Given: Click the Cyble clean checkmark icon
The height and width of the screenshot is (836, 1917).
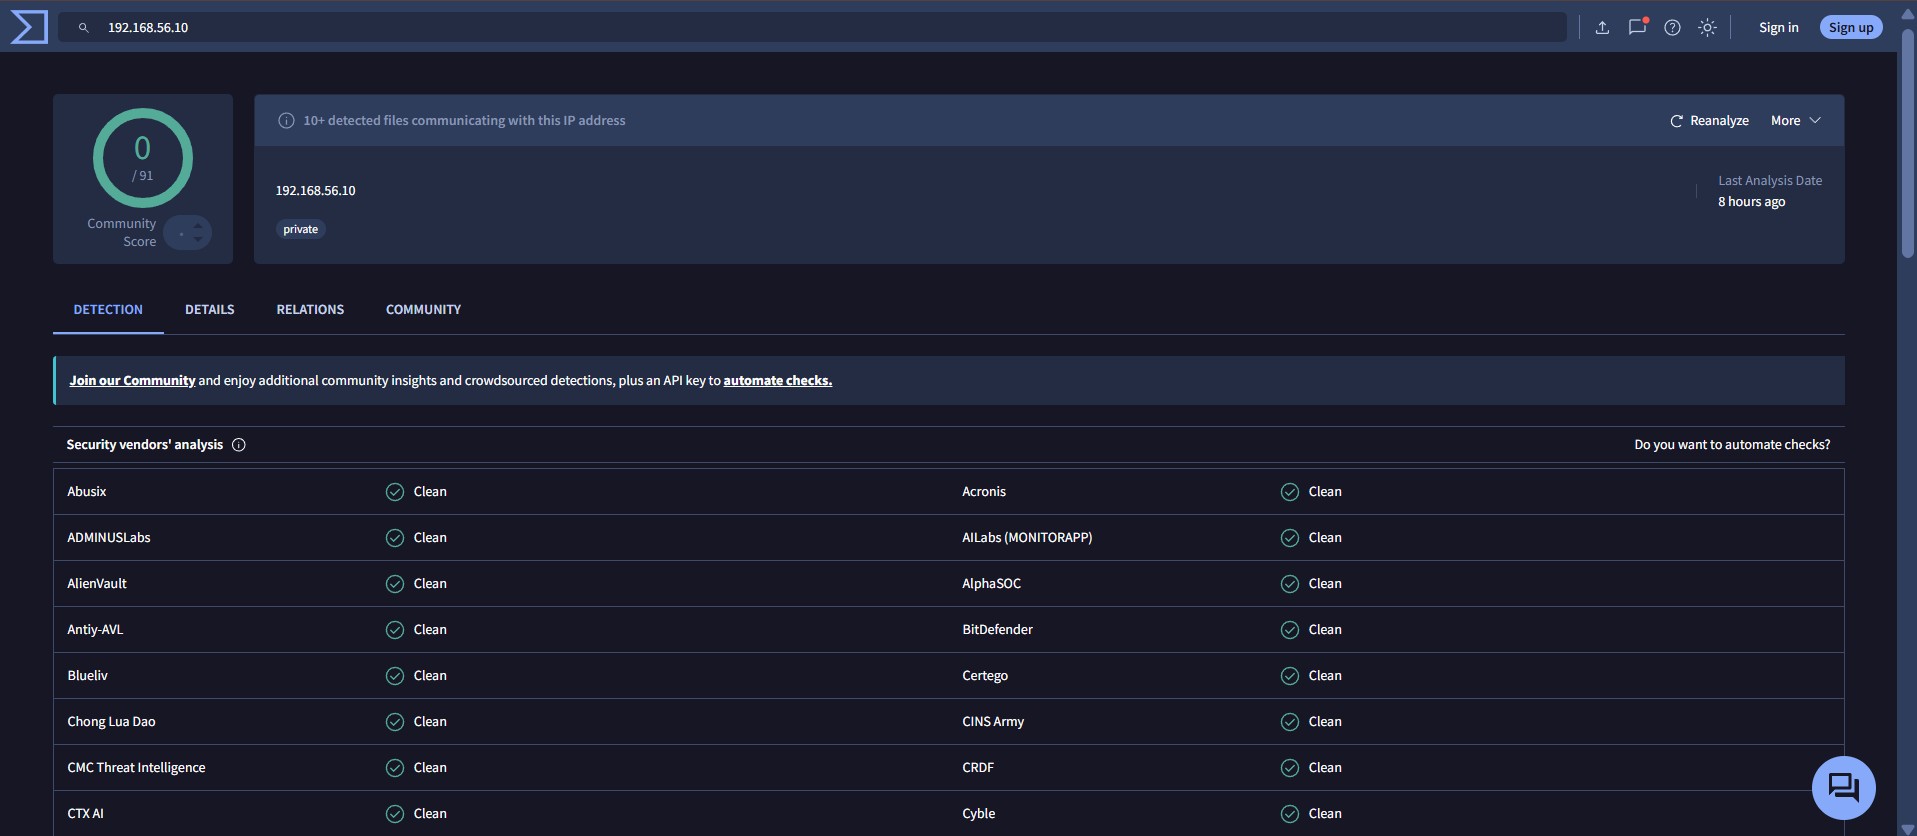Looking at the screenshot, I should coord(1290,814).
